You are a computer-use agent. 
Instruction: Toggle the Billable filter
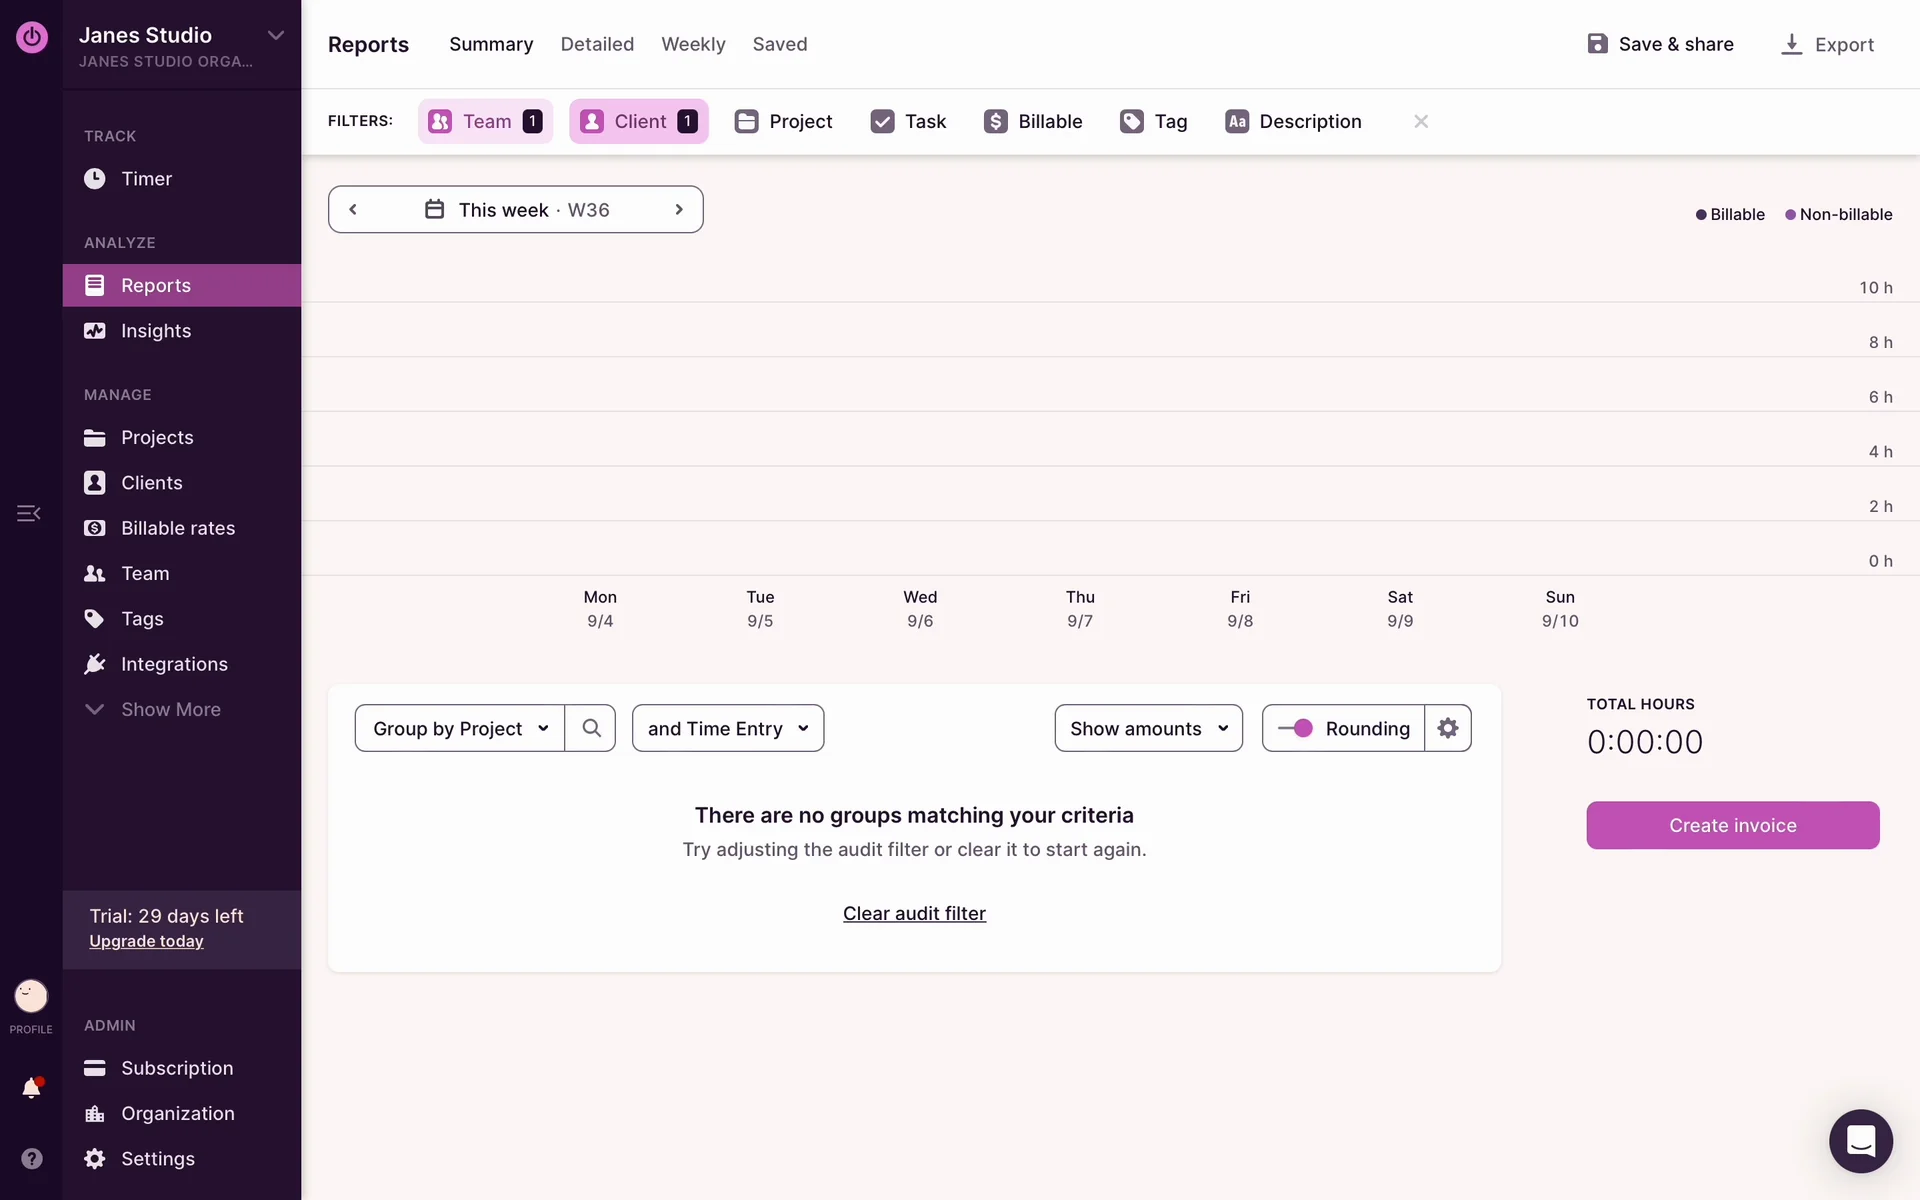point(1033,121)
